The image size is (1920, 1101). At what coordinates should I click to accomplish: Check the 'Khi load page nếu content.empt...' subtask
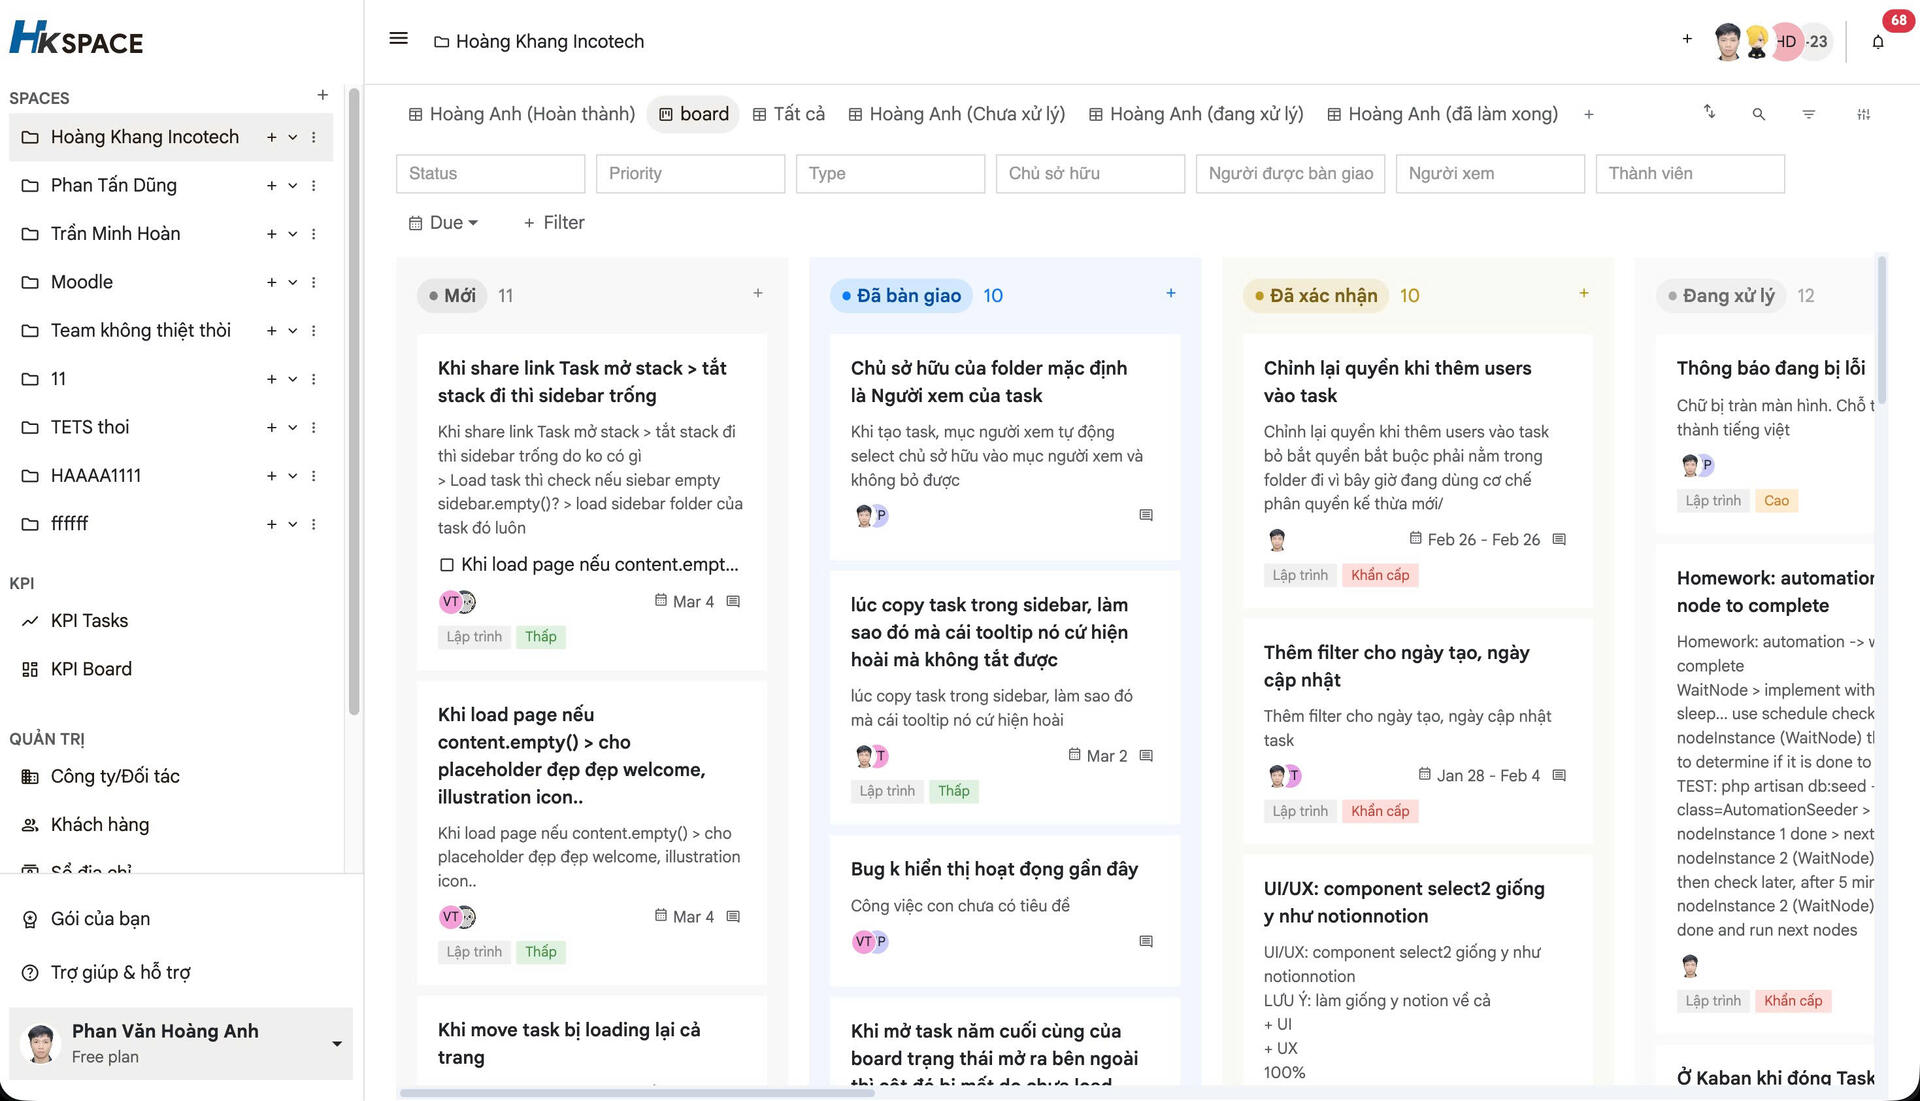coord(447,565)
